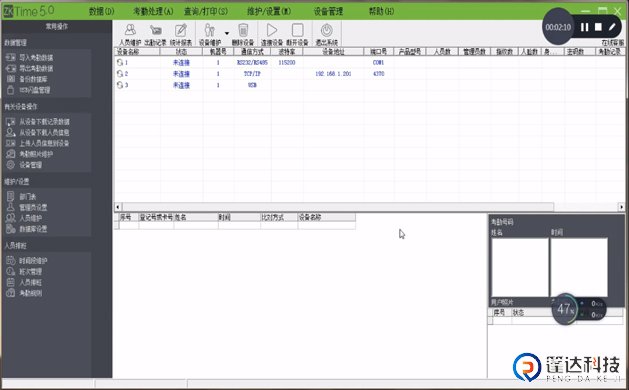The width and height of the screenshot is (629, 390).
Task: Click the horizontal scrollbar left arrow
Action: pos(118,207)
